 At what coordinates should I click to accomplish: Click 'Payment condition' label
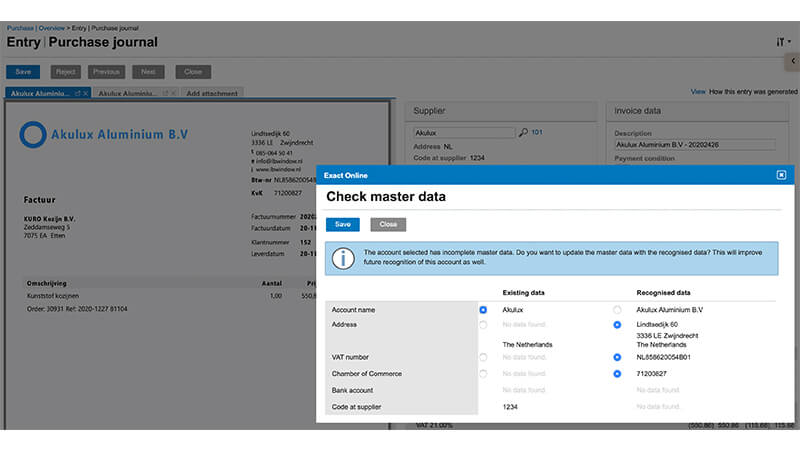coord(644,159)
